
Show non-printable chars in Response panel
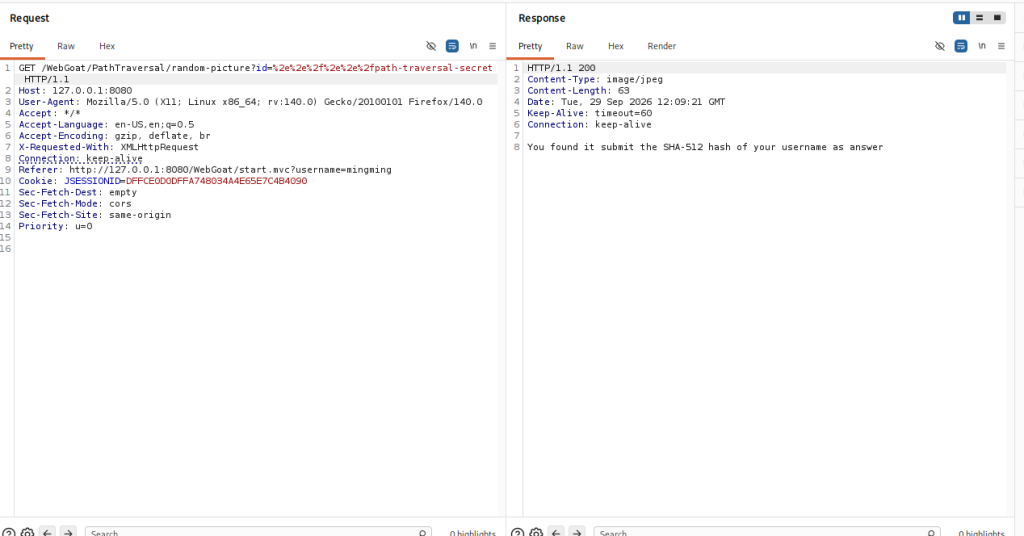pyautogui.click(x=982, y=46)
